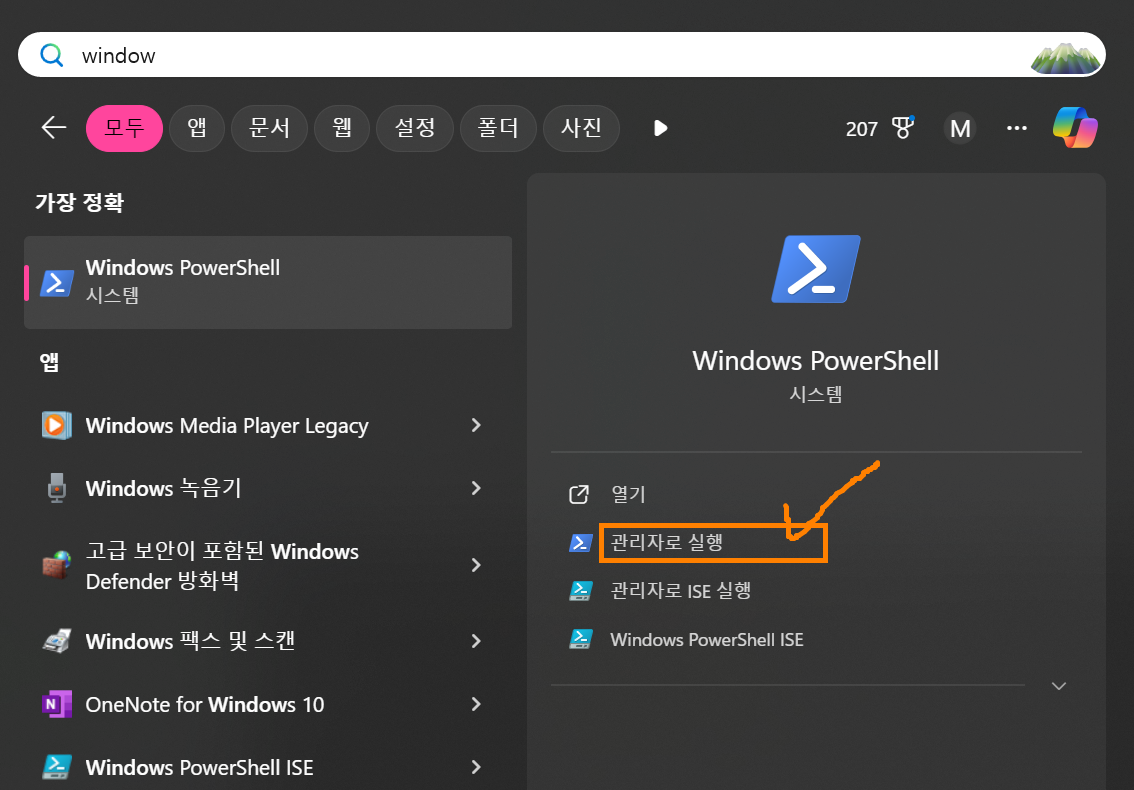This screenshot has height=790, width=1134.
Task: Choose 관리자로 ISE 실행
Action: tap(681, 591)
